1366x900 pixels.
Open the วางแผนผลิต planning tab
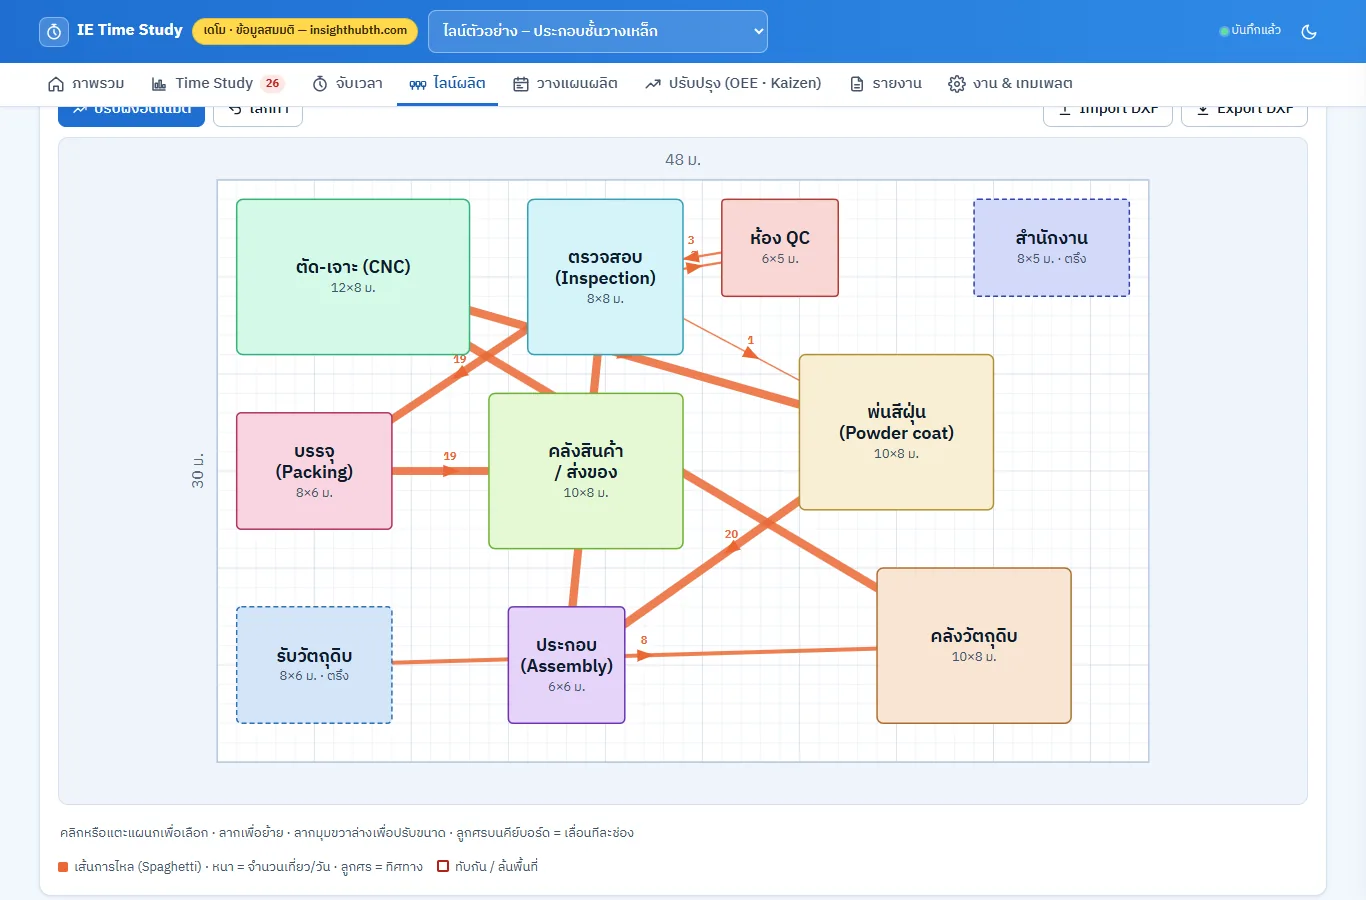click(x=565, y=84)
